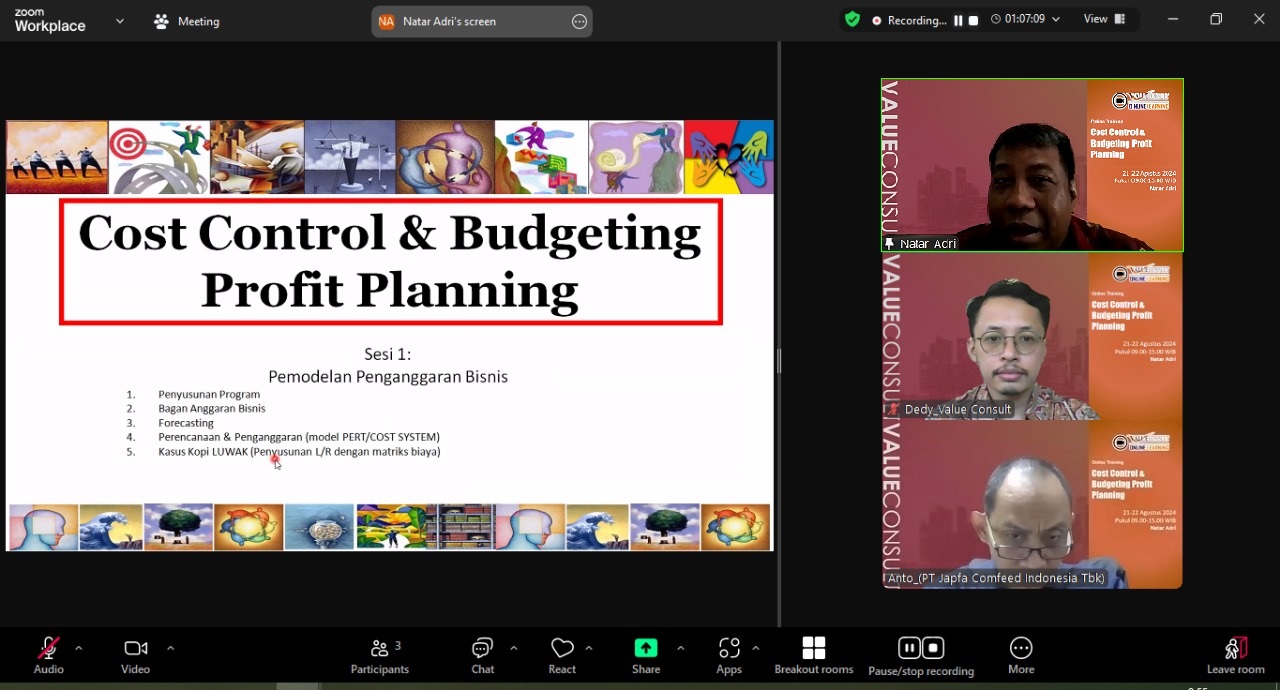Expand the audio options arrow next to Audio
Viewport: 1280px width, 690px height.
(78, 648)
